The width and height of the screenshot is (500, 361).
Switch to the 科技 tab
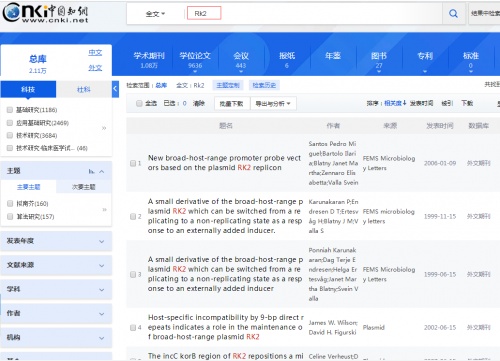click(x=28, y=89)
